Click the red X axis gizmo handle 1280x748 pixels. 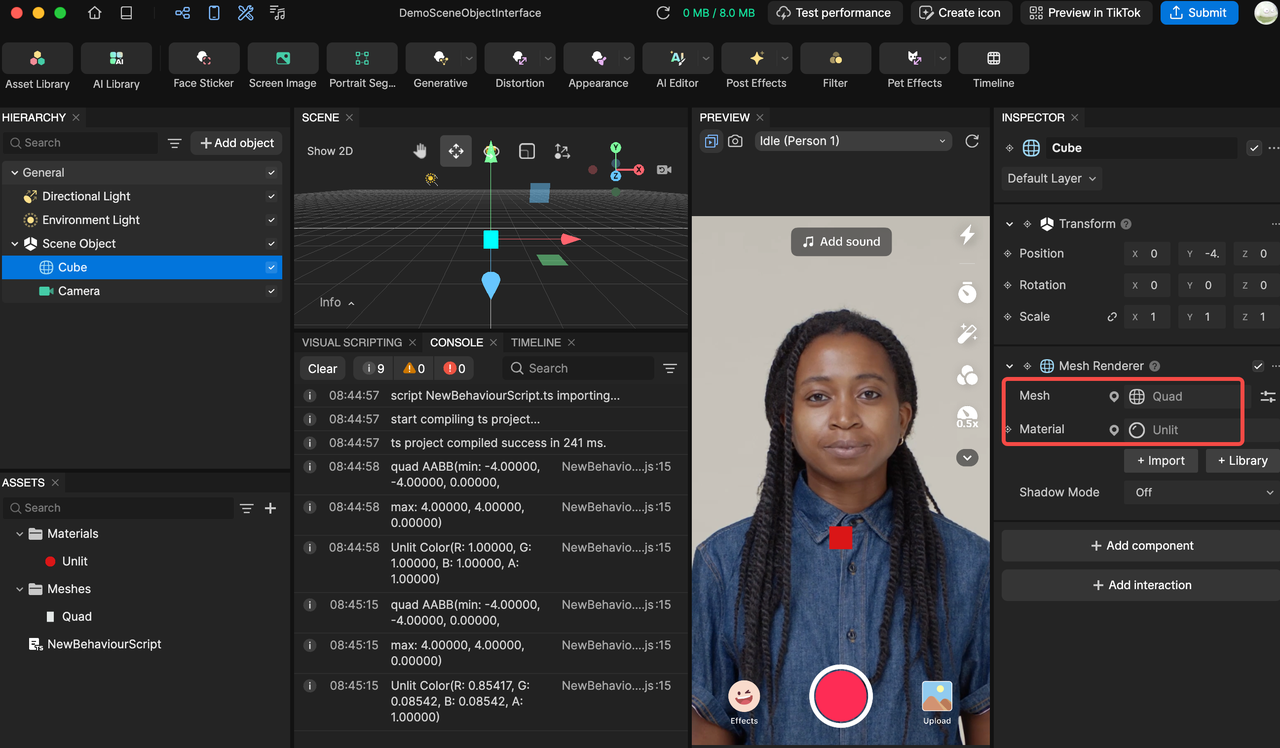(571, 239)
